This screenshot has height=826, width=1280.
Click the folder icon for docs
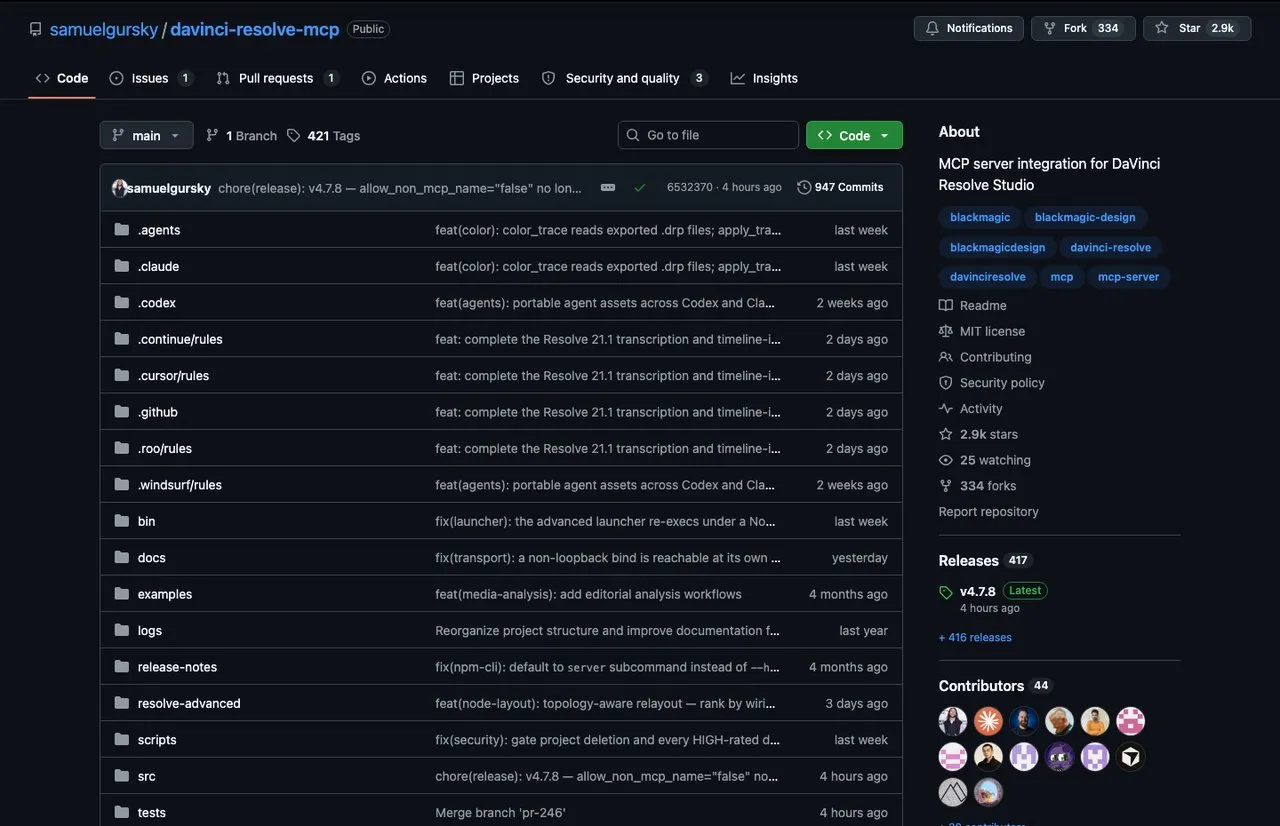[122, 557]
